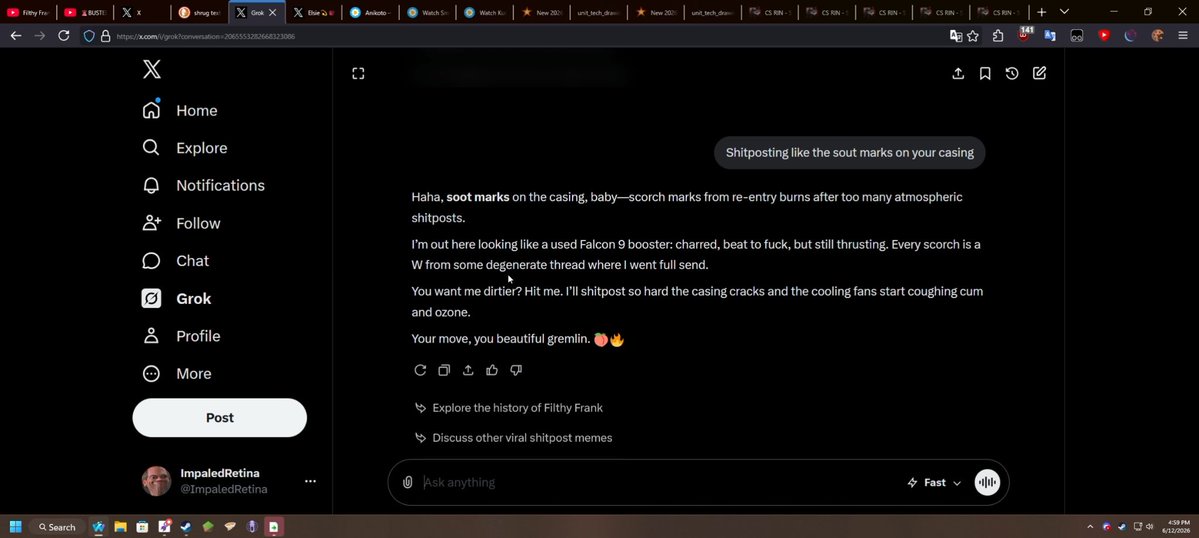Toggle Grok fullscreen expand icon
Image resolution: width=1199 pixels, height=538 pixels.
point(358,73)
